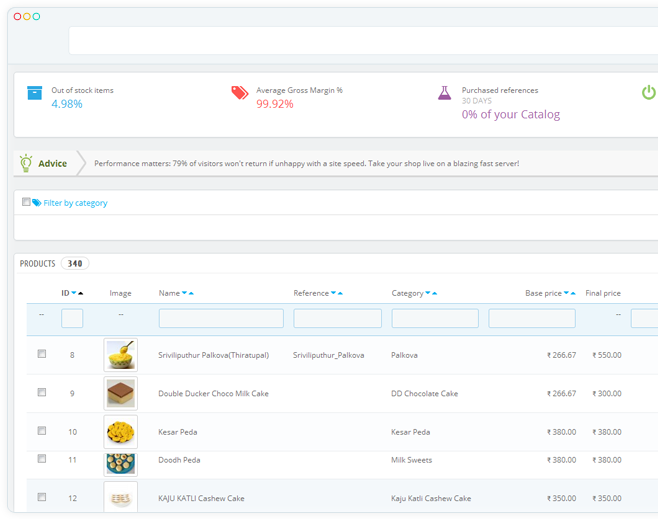
Task: Sort Reference column ascending
Action: point(340,293)
